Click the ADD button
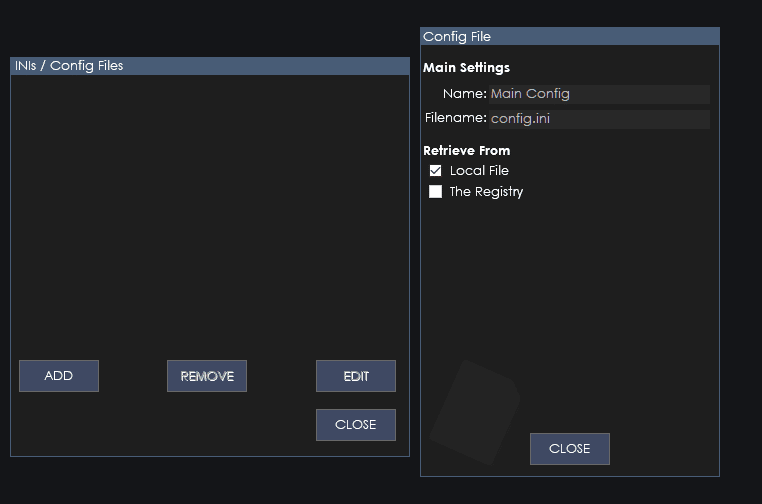The height and width of the screenshot is (504, 762). click(x=59, y=376)
